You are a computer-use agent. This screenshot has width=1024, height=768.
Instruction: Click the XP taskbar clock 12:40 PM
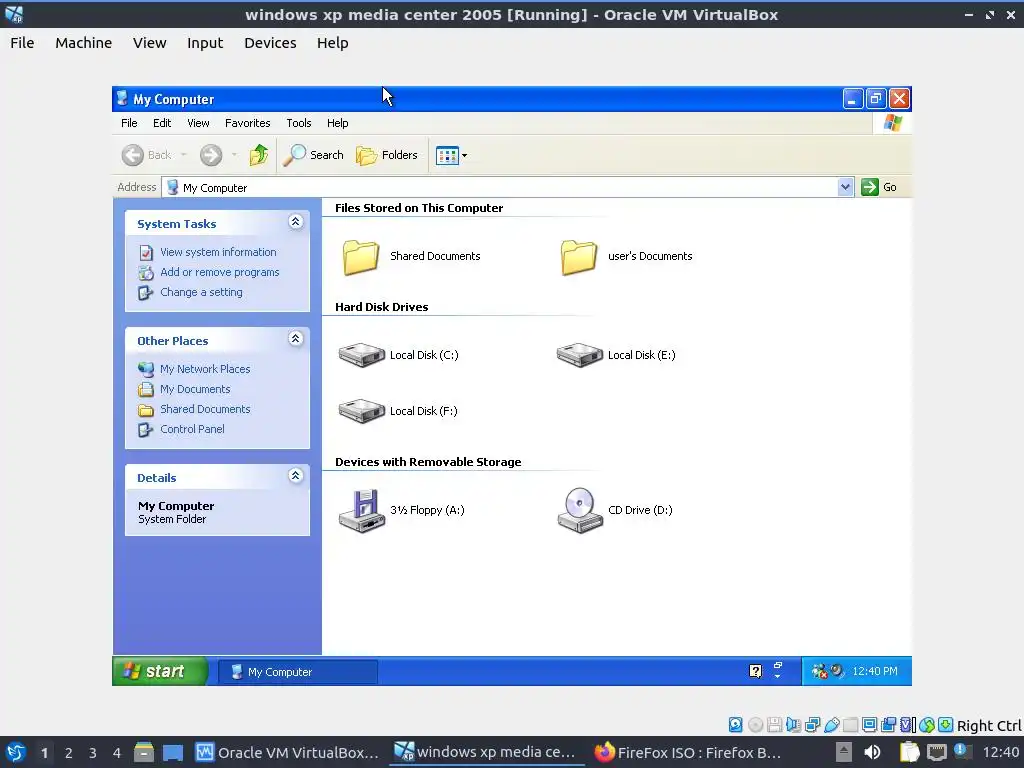coord(875,671)
